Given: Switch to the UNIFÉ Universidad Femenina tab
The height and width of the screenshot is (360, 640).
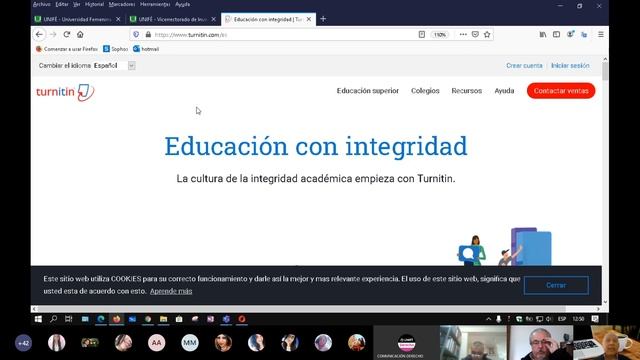Looking at the screenshot, I should click(x=78, y=19).
